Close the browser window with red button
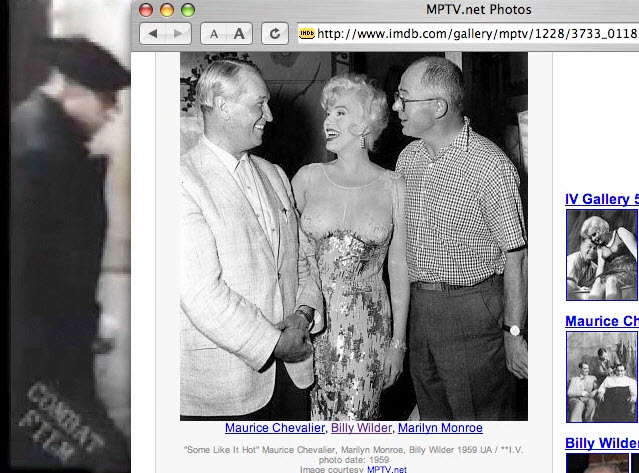 (145, 10)
